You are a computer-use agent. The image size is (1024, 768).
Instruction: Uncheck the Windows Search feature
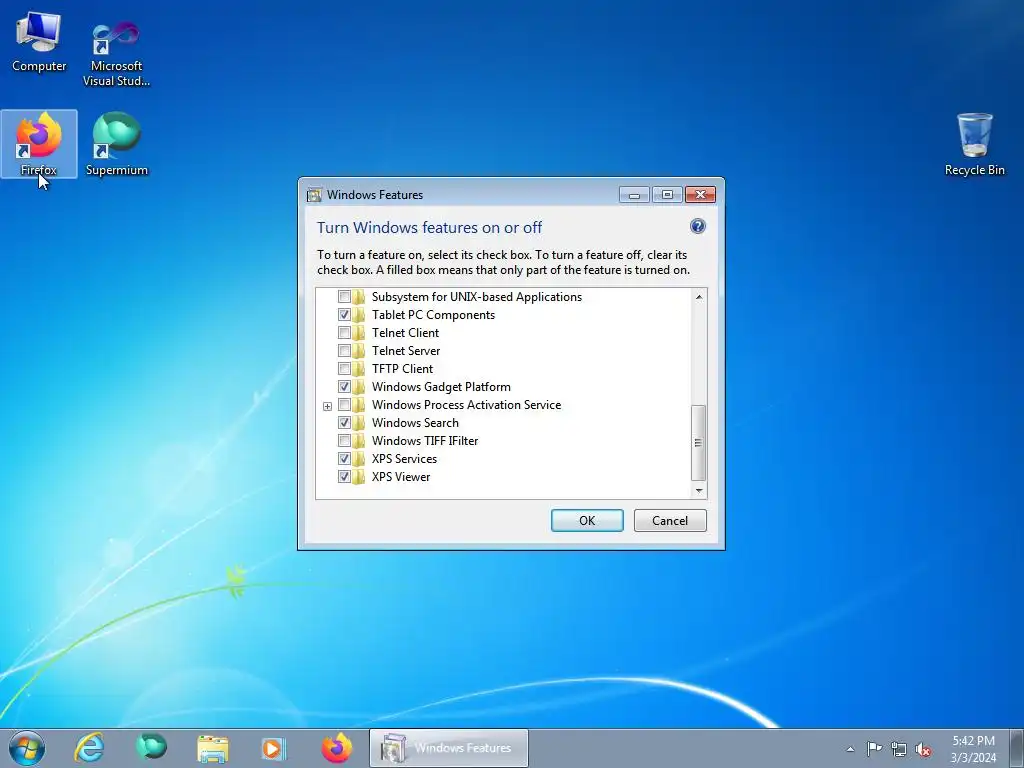[x=344, y=423]
